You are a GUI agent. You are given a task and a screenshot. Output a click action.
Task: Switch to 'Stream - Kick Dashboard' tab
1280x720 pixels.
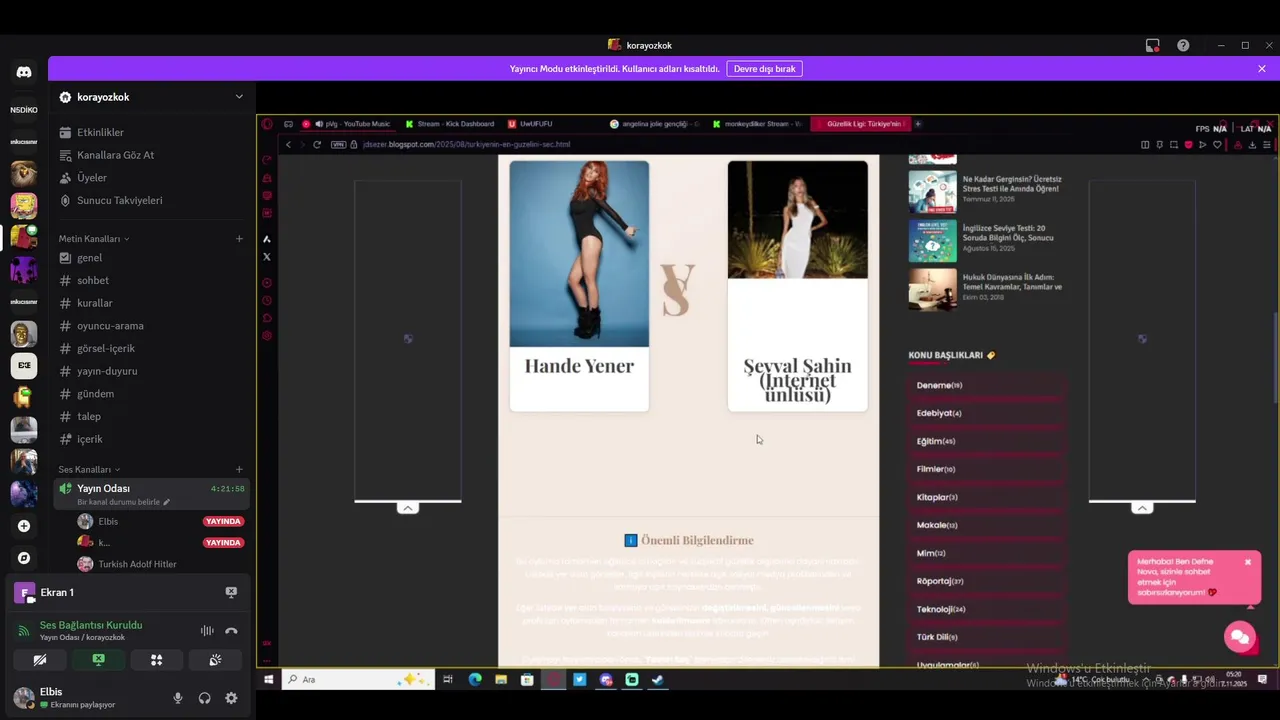tap(449, 124)
